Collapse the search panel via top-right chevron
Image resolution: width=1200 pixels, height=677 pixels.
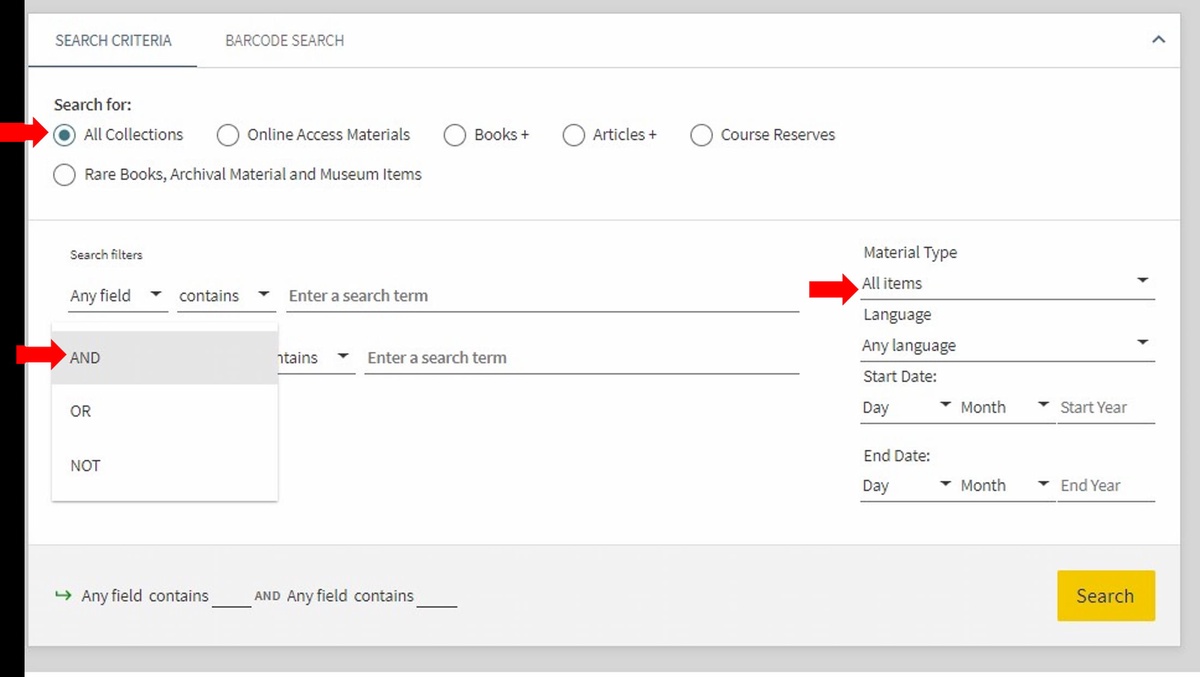[x=1158, y=40]
